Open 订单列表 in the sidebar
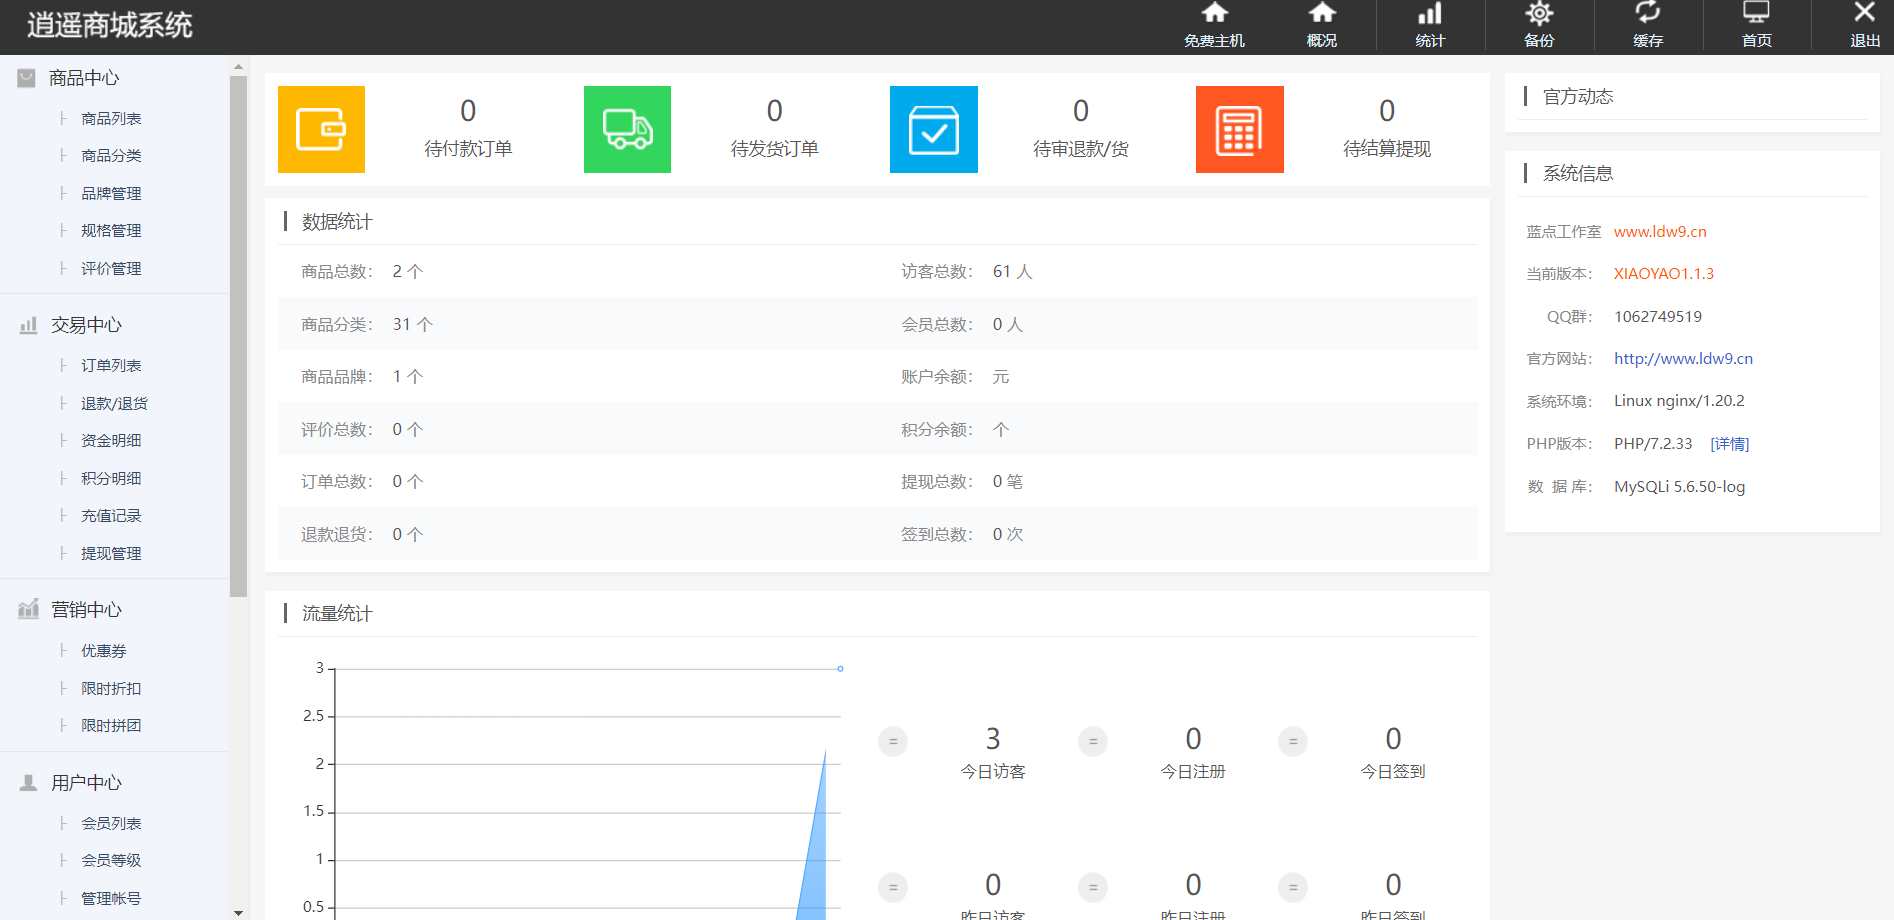 tap(111, 366)
